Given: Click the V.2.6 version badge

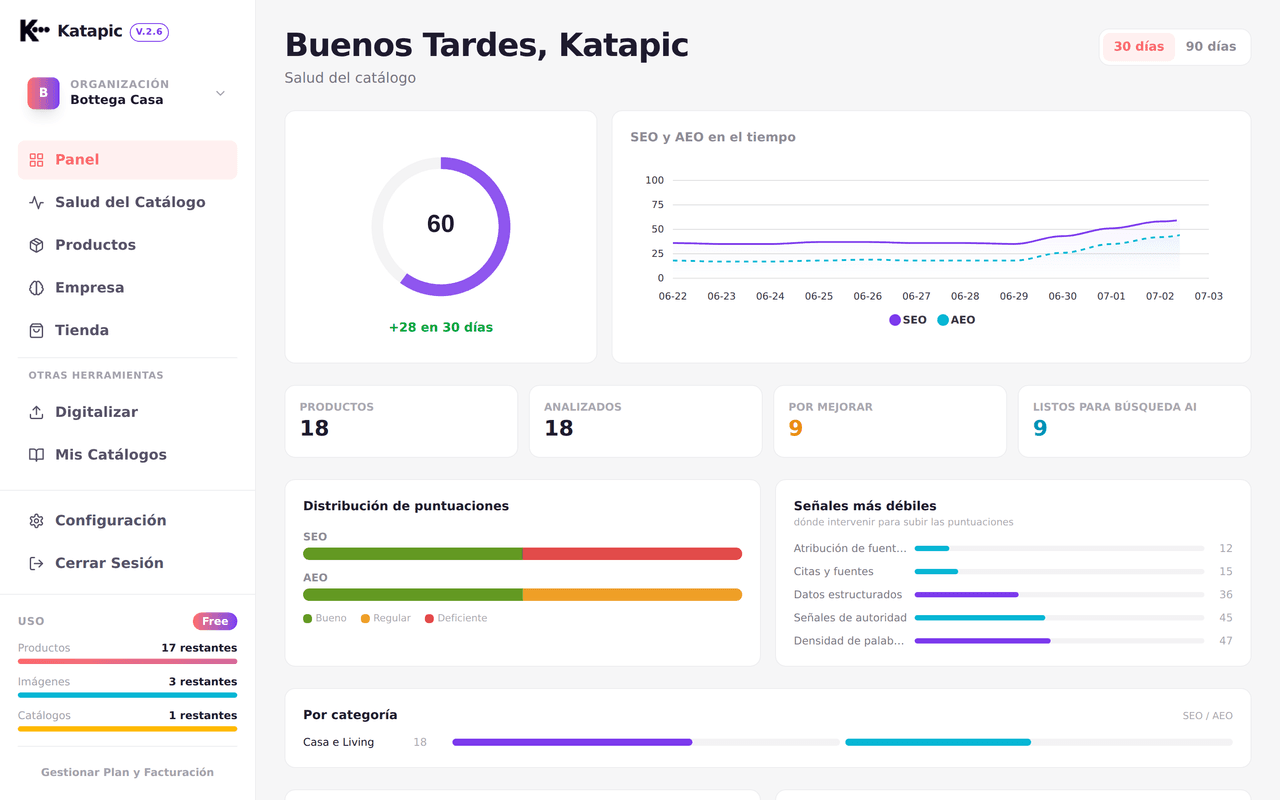Looking at the screenshot, I should click(x=149, y=32).
